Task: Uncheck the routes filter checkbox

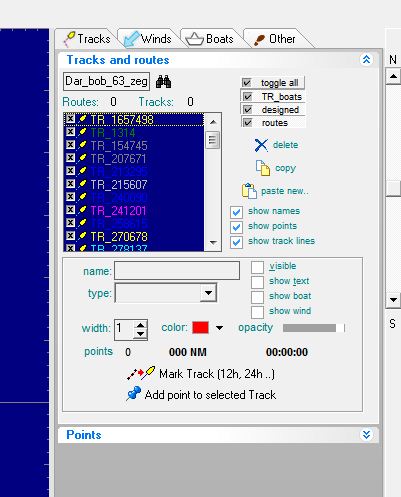Action: coord(247,123)
